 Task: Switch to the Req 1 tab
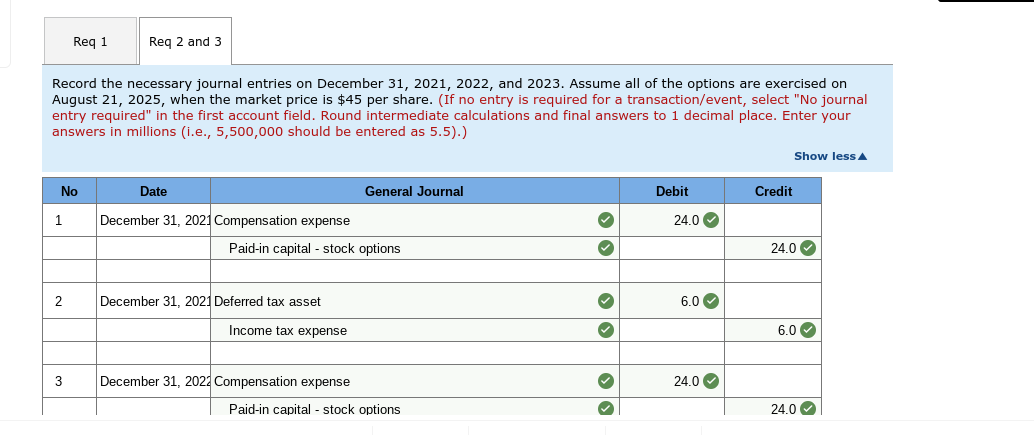(90, 42)
